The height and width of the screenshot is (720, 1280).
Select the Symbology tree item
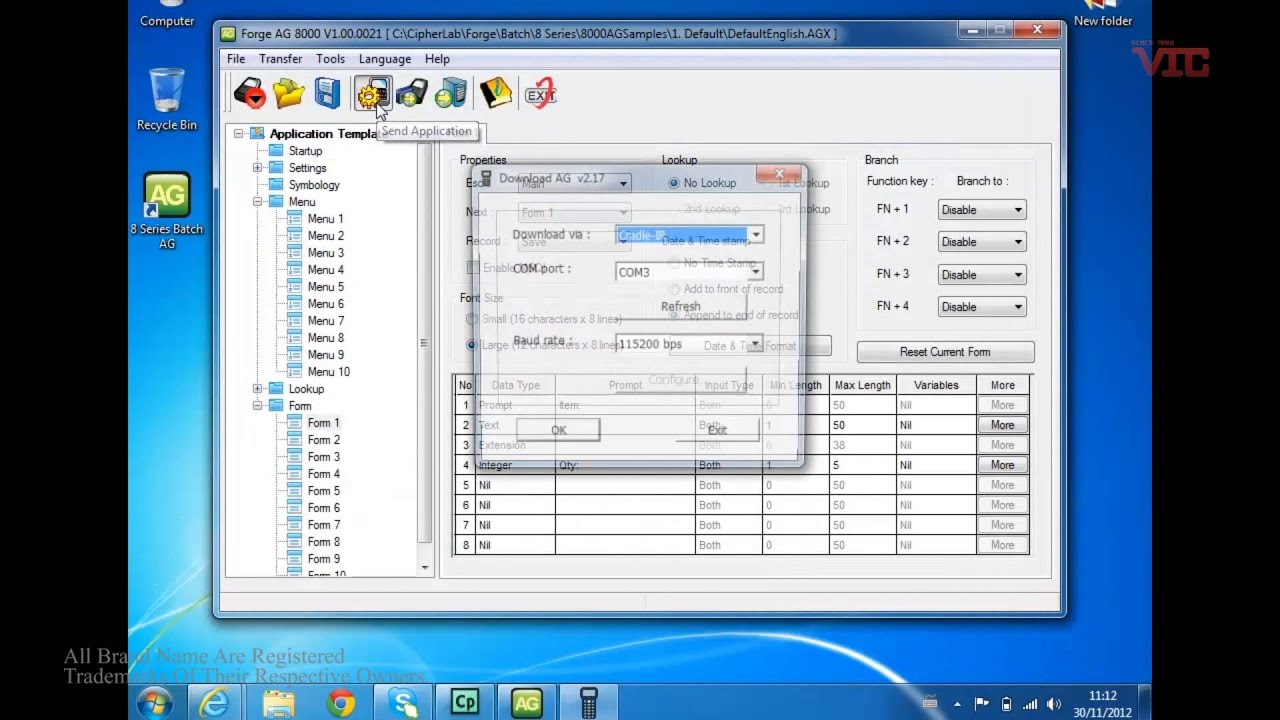[314, 185]
